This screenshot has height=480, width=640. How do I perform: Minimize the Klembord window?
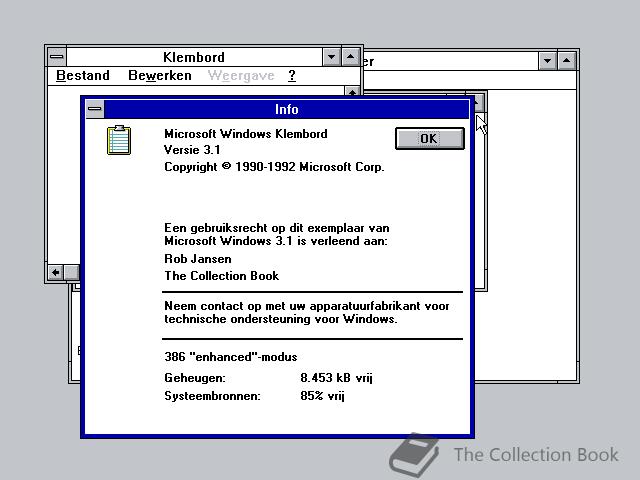pos(331,57)
